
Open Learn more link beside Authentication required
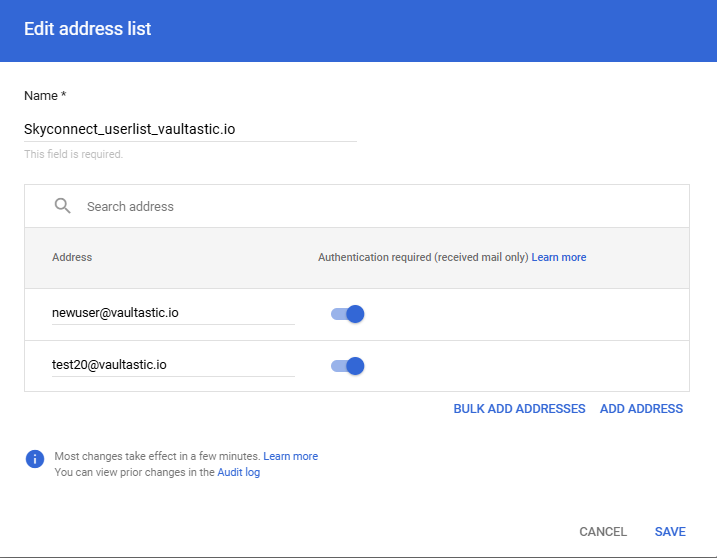558,258
